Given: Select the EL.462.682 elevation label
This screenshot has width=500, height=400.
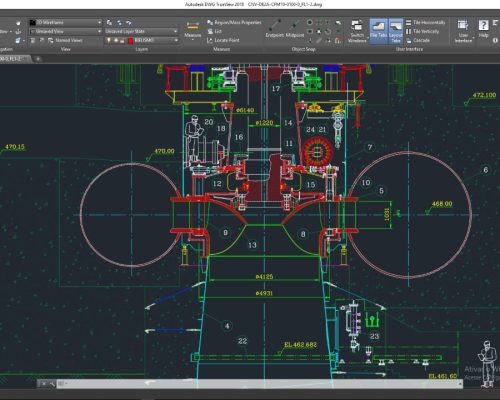Looking at the screenshot, I should click(300, 345).
